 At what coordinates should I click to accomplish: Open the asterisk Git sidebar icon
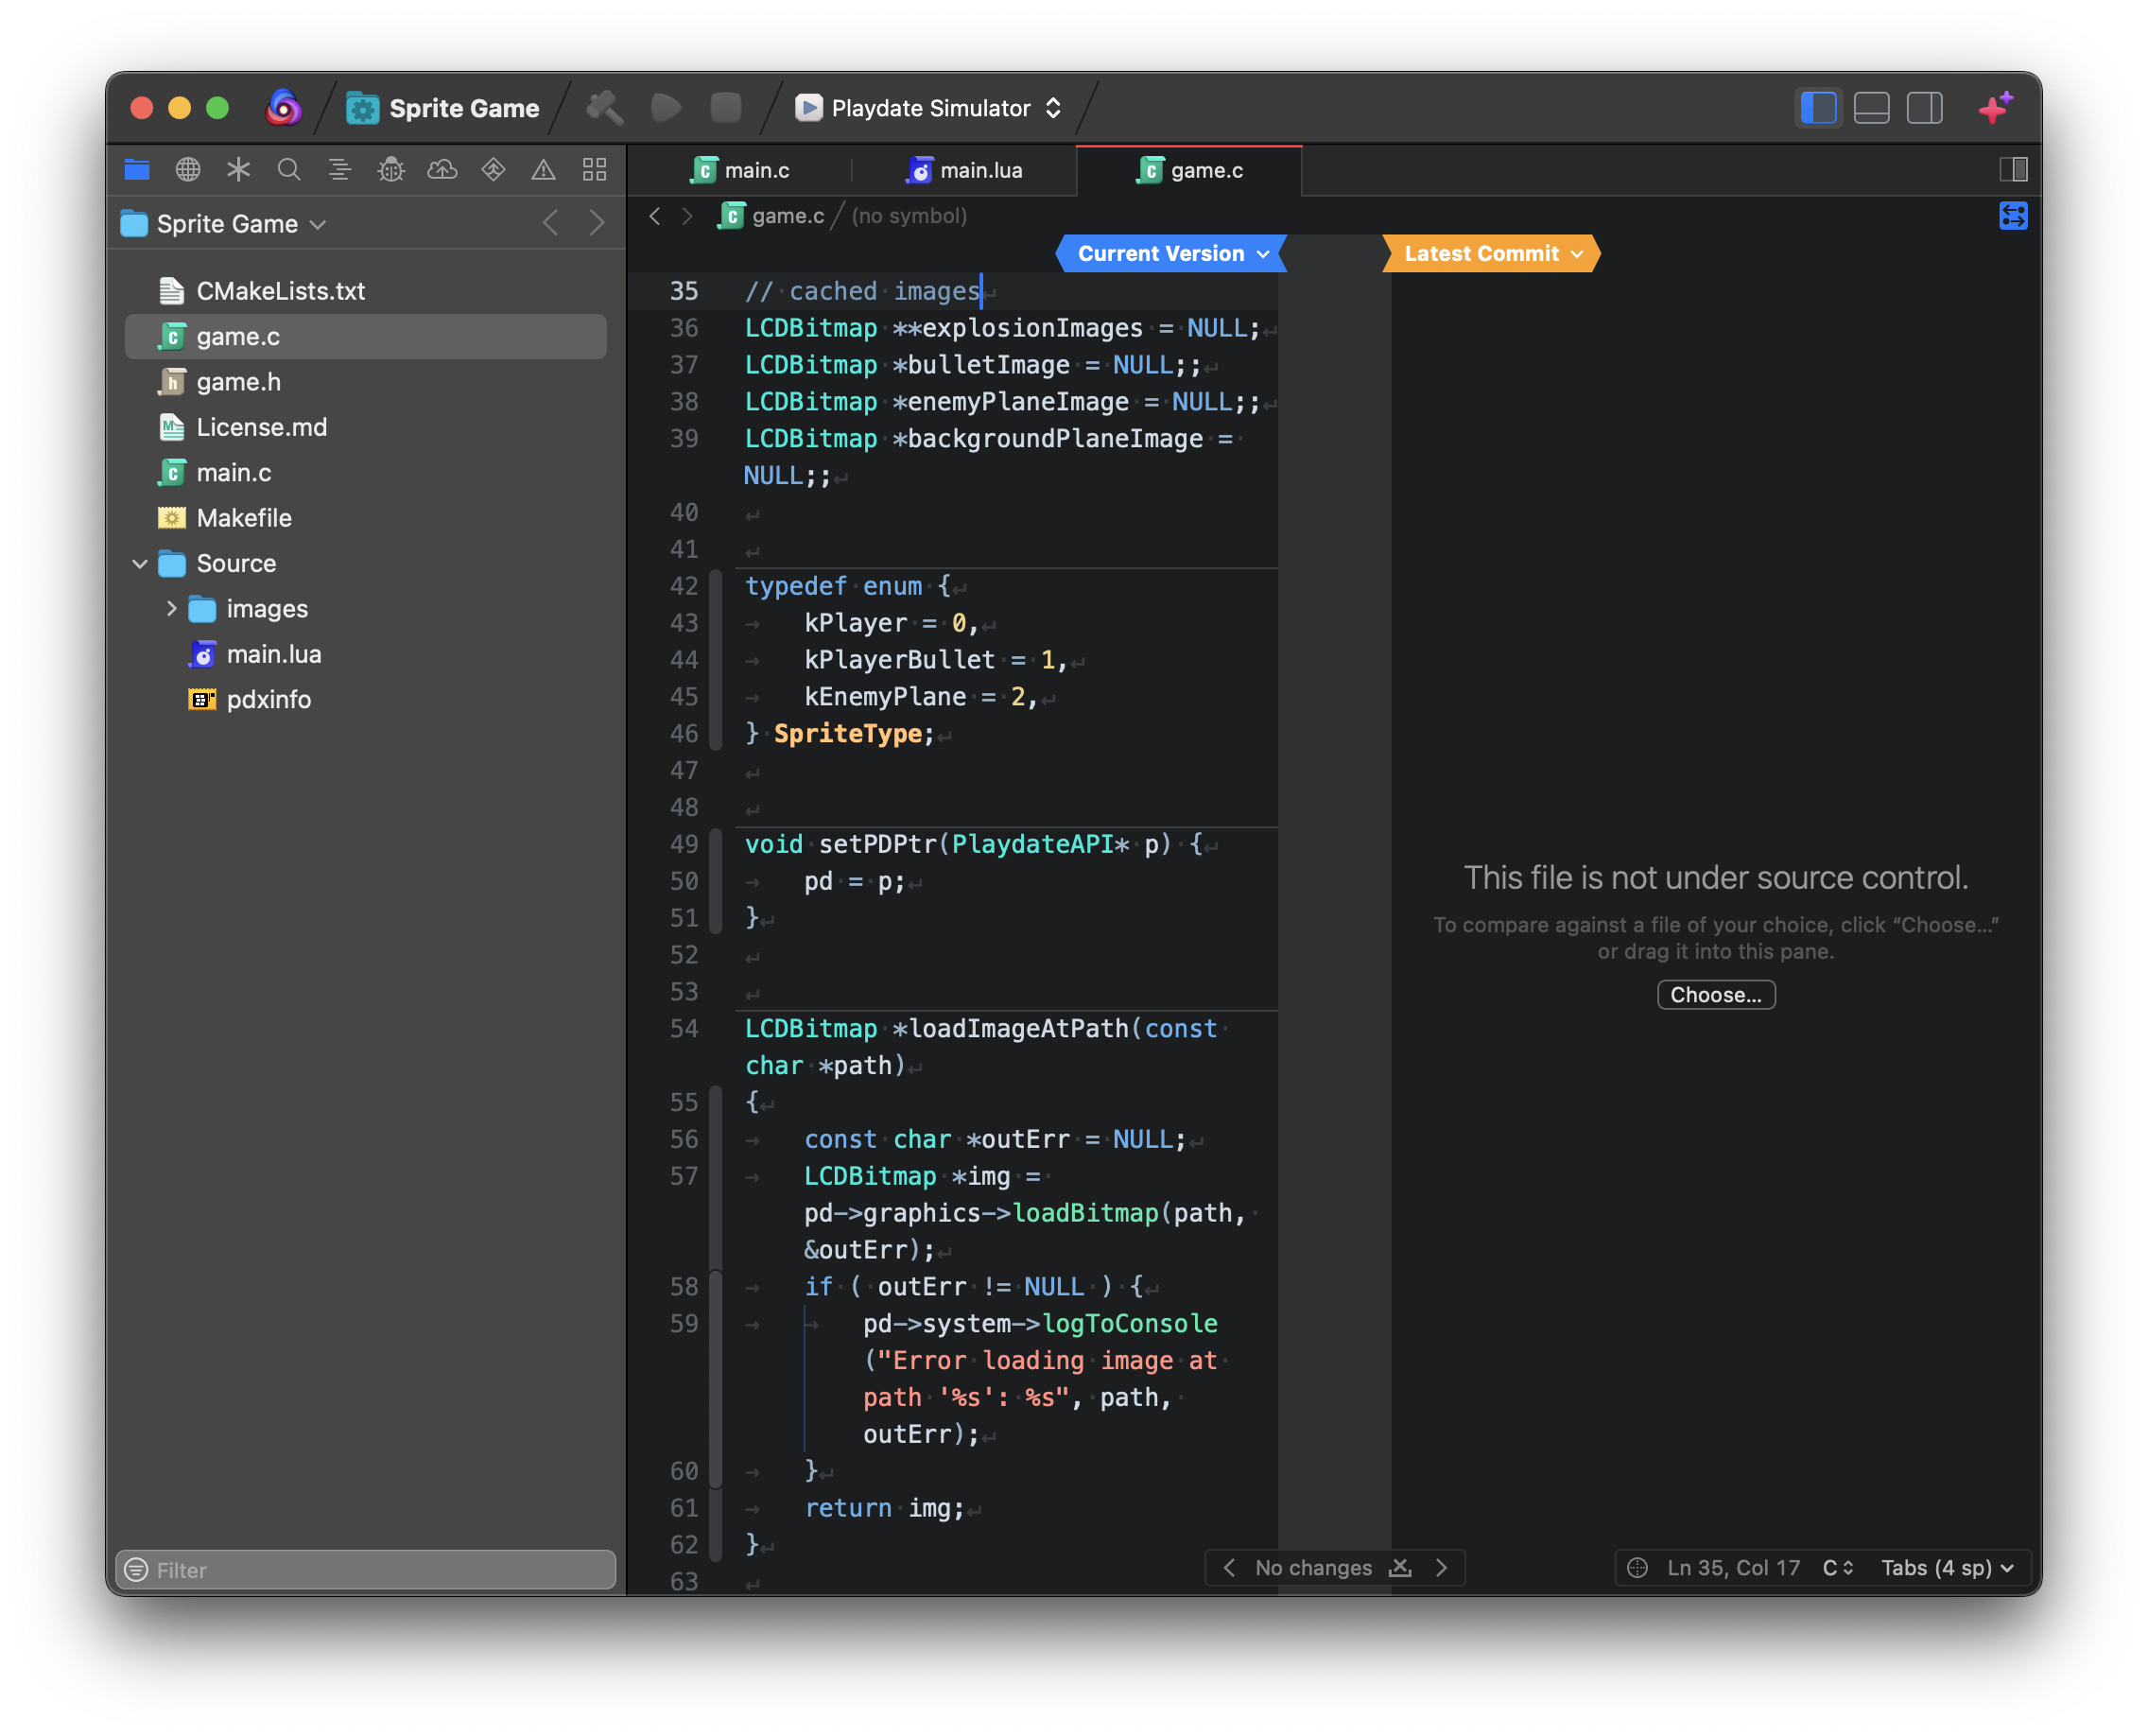(238, 170)
